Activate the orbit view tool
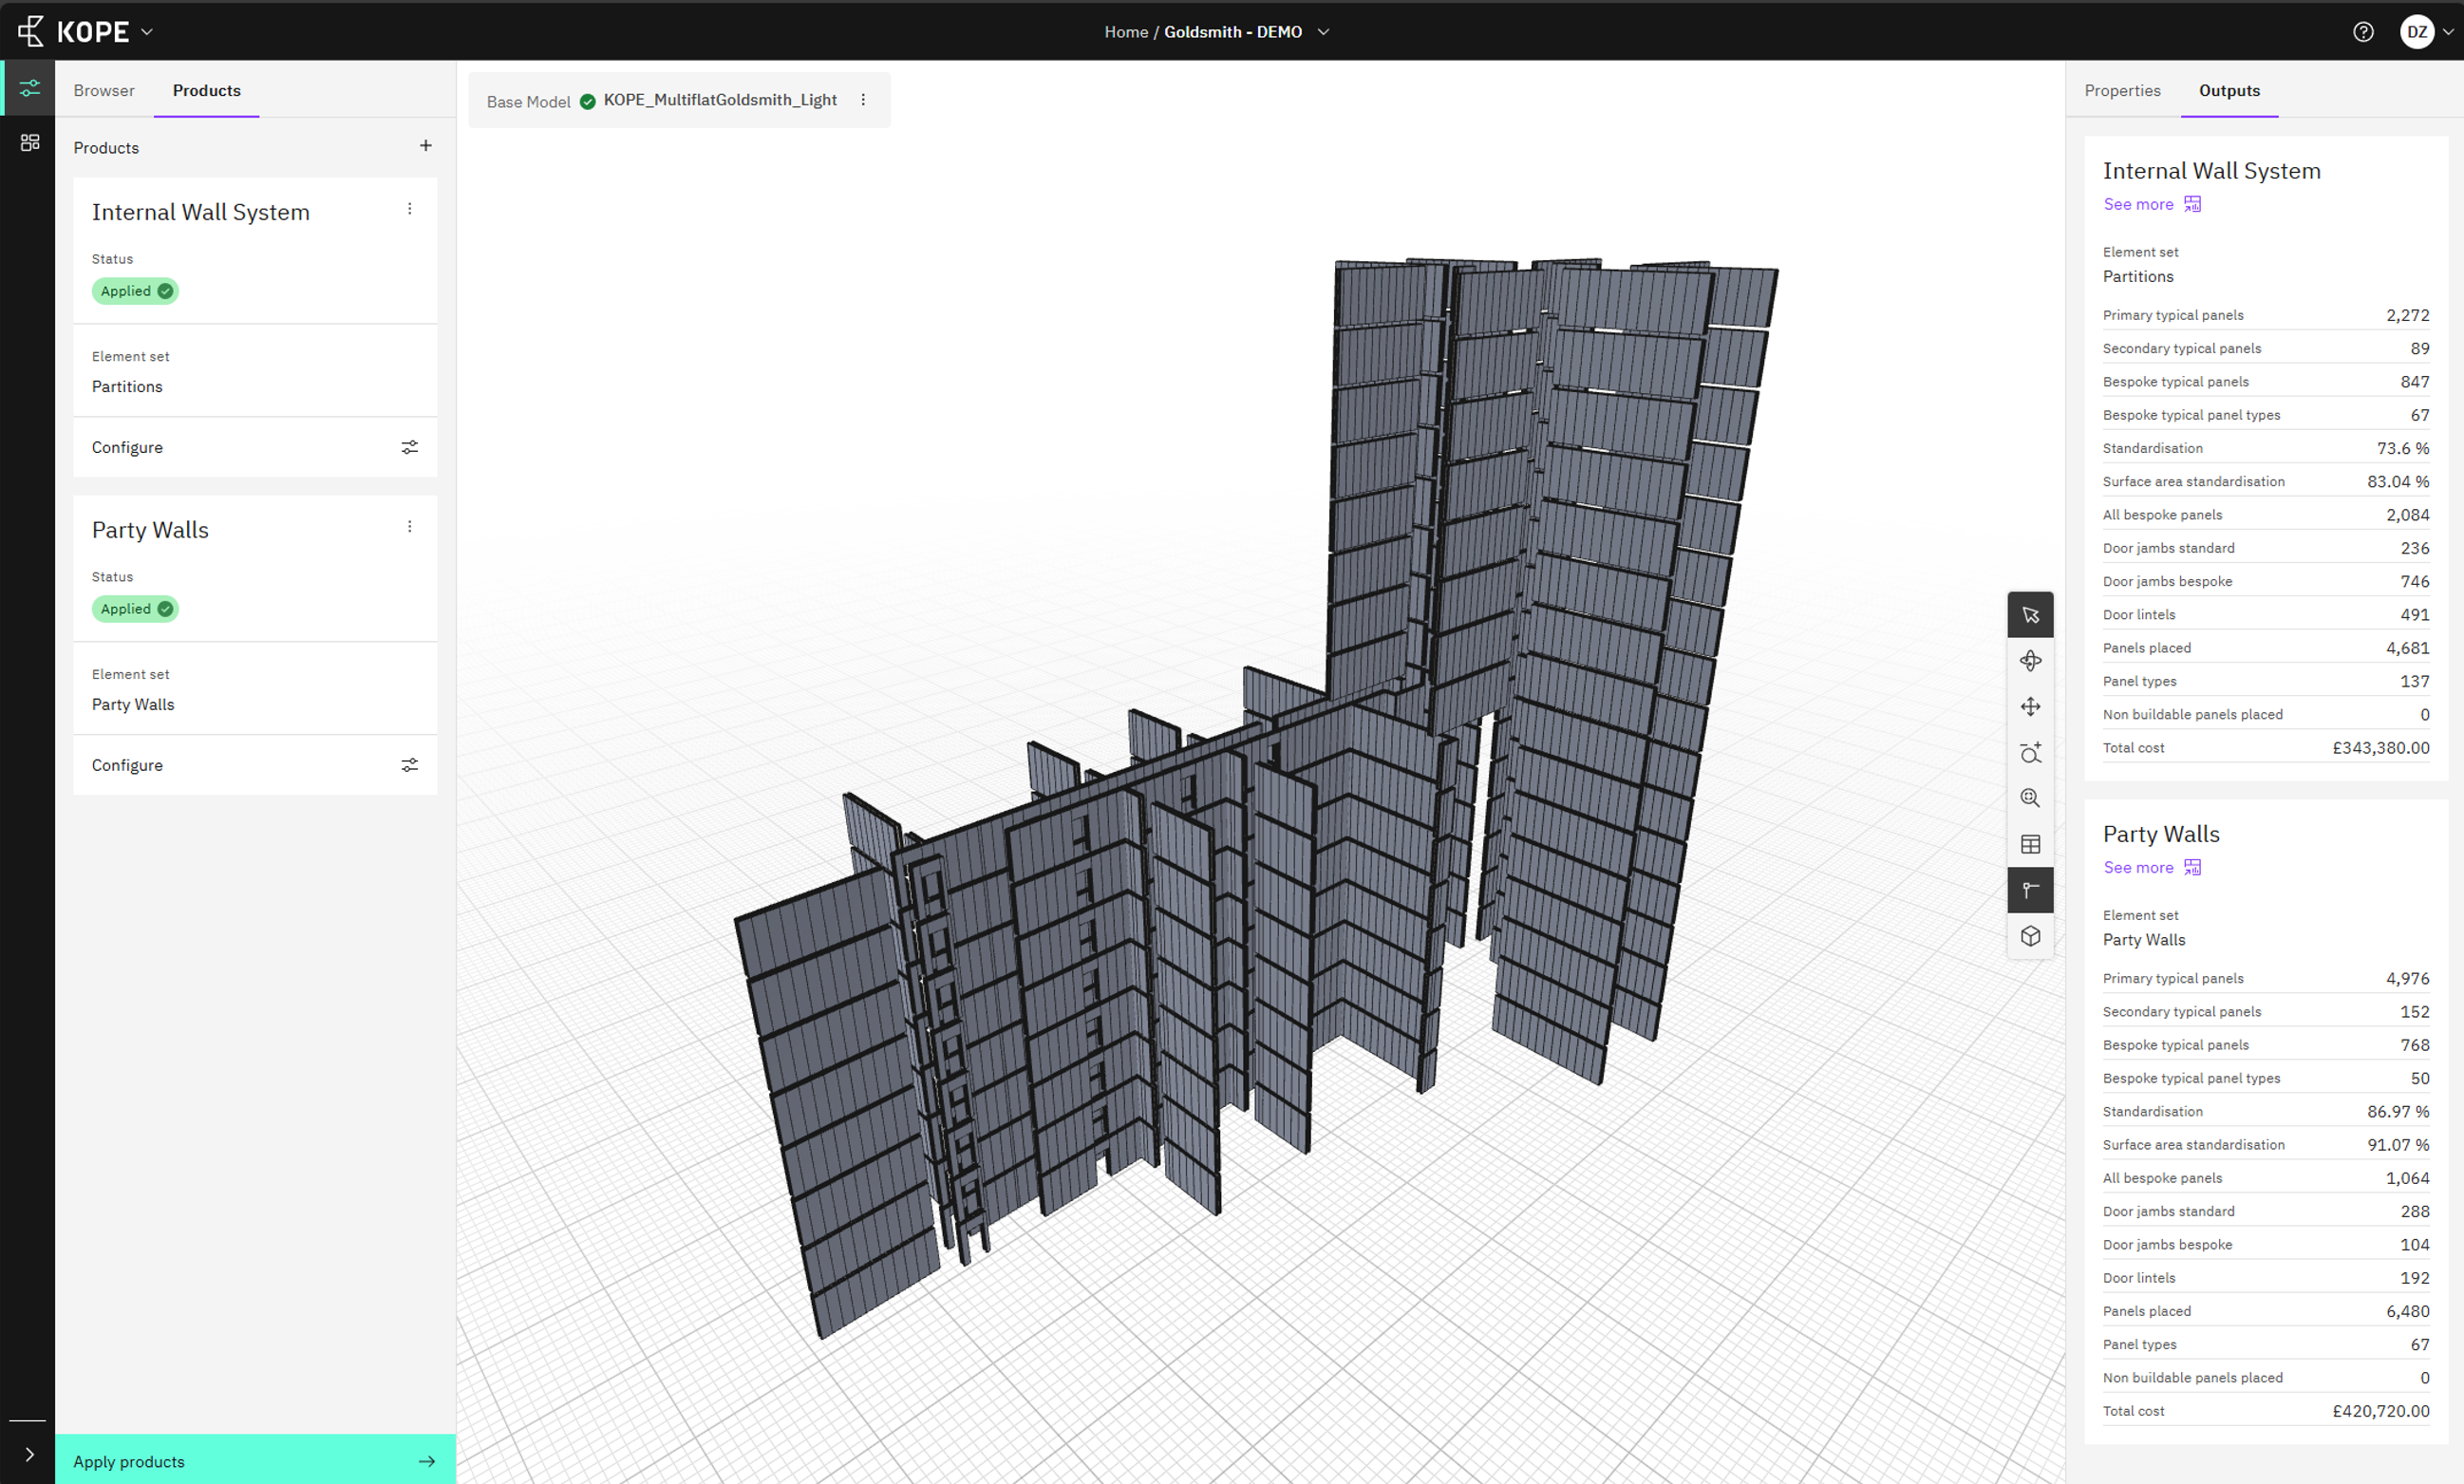Image resolution: width=2464 pixels, height=1484 pixels. click(2030, 661)
